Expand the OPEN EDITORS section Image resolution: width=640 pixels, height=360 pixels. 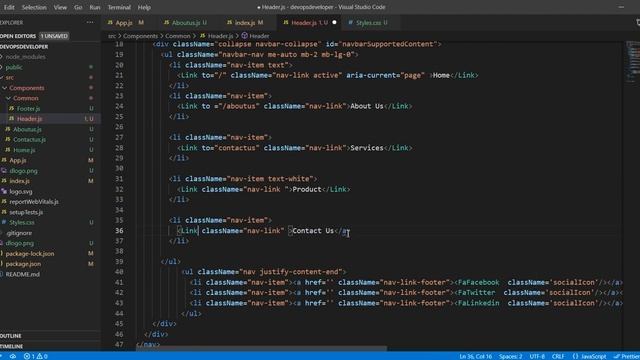point(18,36)
